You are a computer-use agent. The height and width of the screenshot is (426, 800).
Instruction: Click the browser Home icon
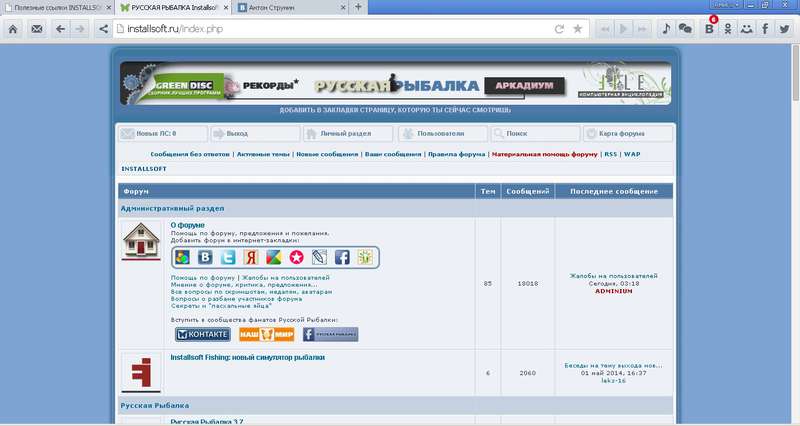click(13, 29)
